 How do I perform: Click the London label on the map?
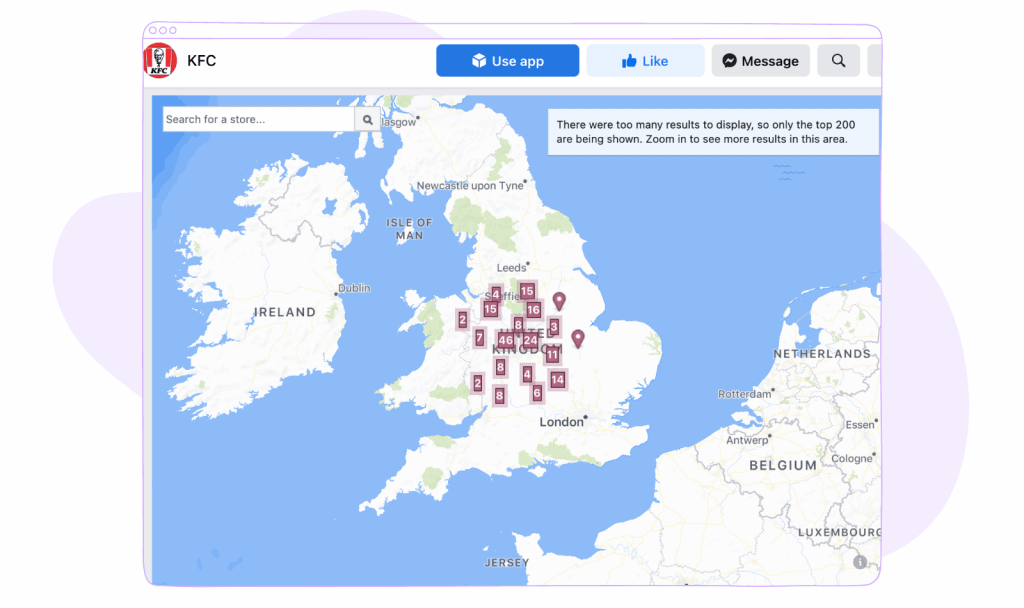[x=561, y=422]
